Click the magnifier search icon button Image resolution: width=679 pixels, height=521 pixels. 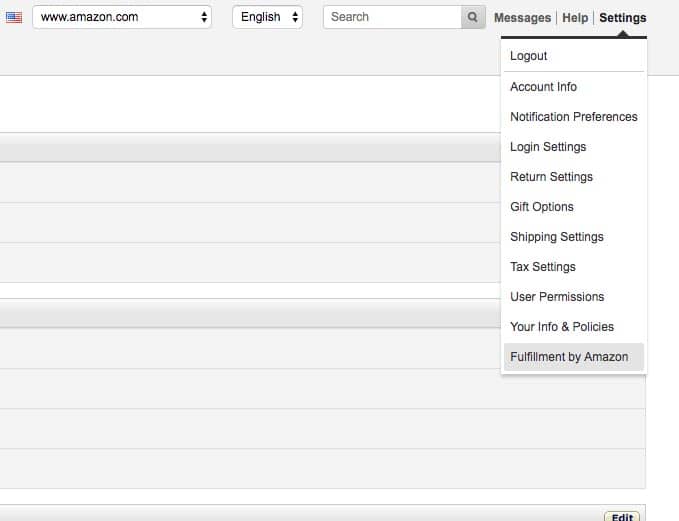(x=473, y=17)
